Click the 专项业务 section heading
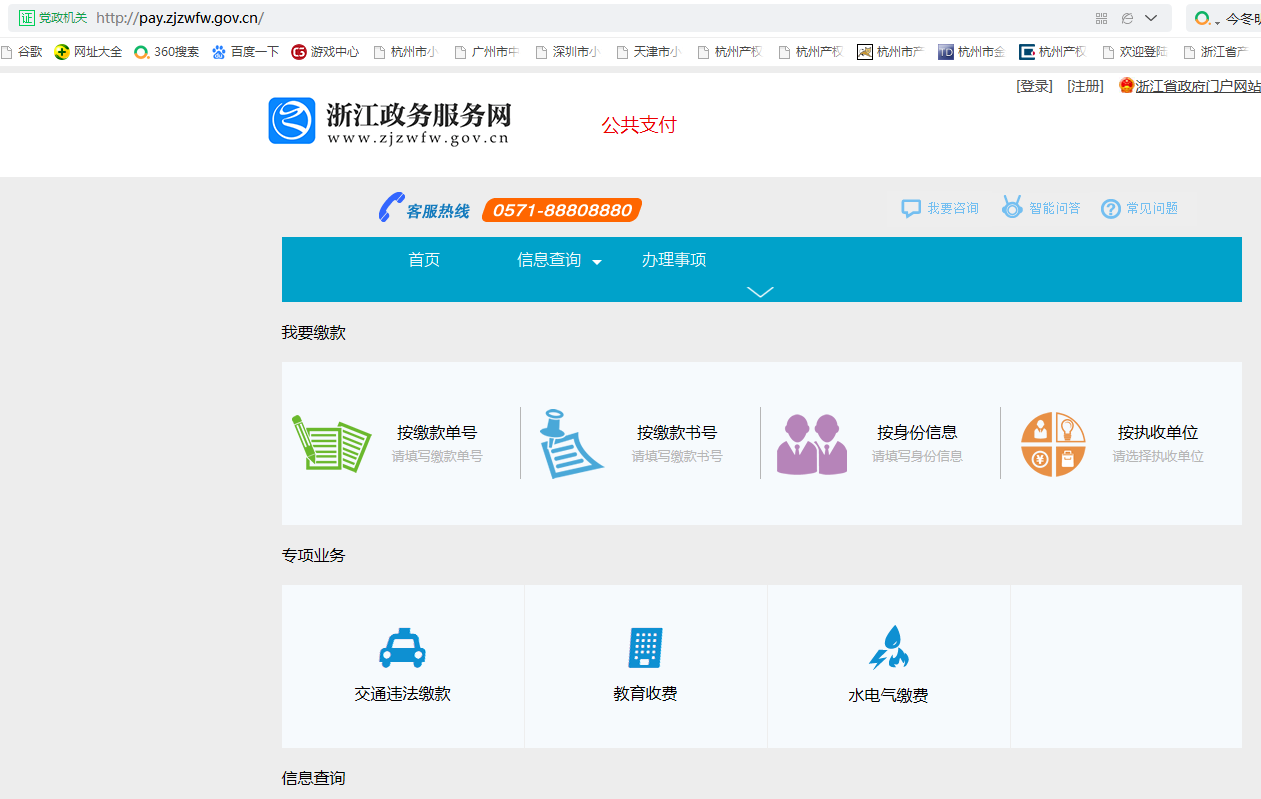This screenshot has width=1261, height=799. point(314,555)
